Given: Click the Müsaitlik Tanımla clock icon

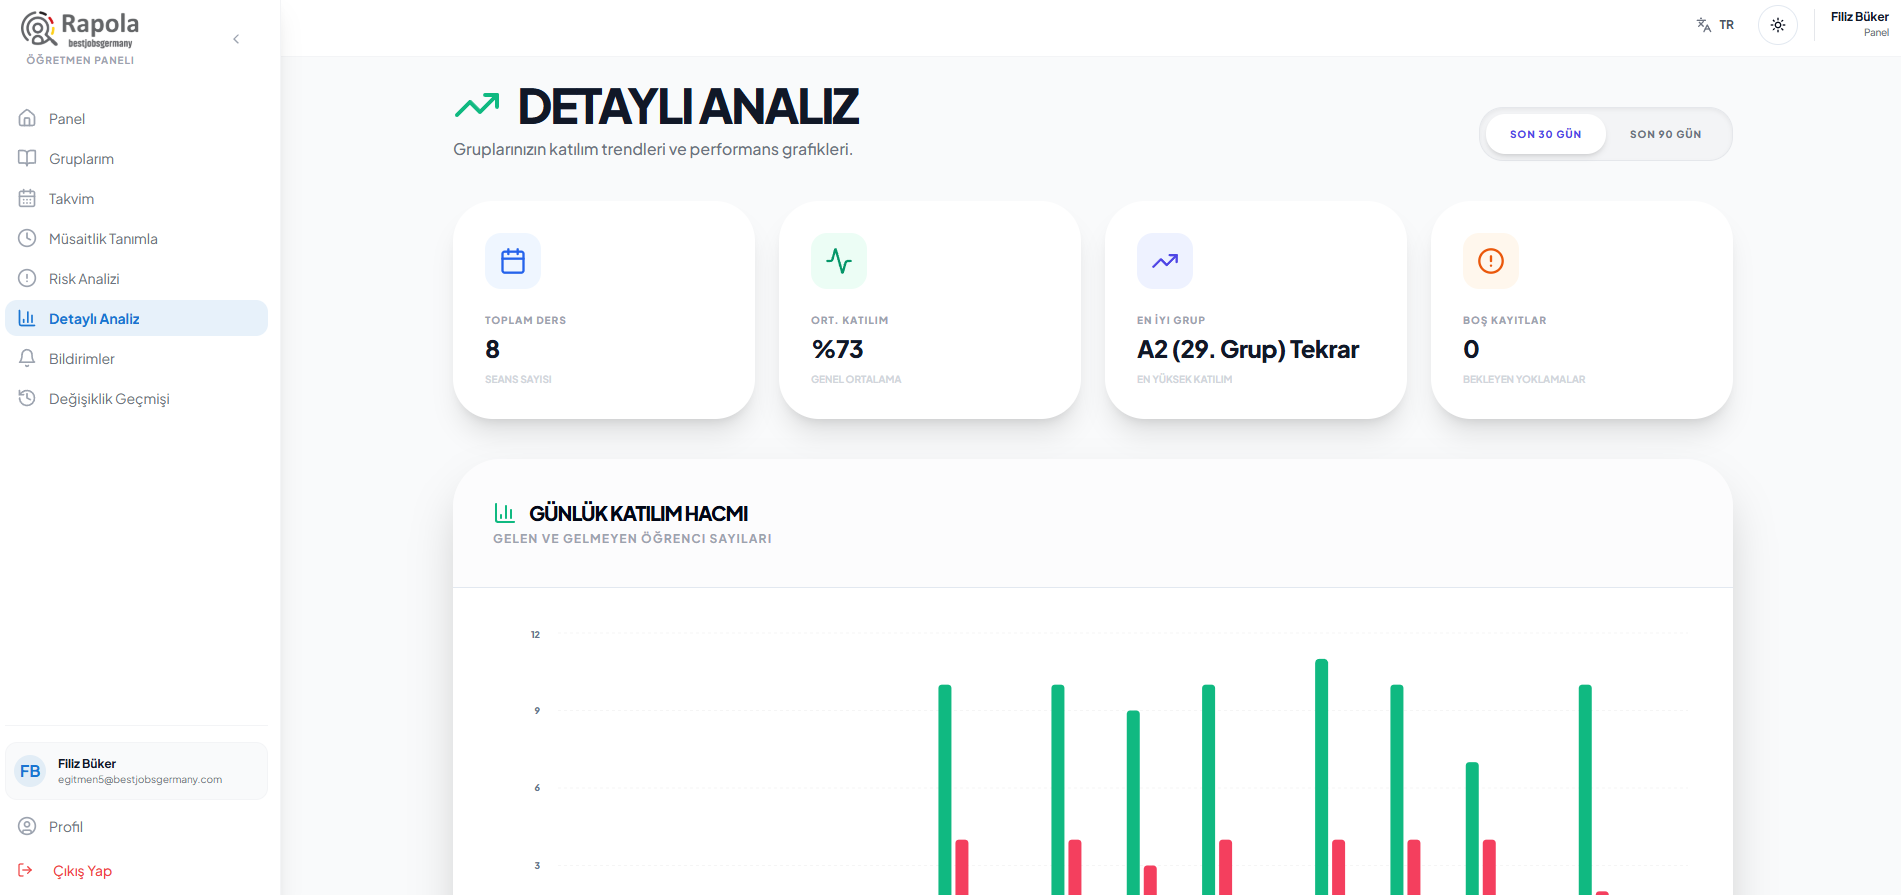Looking at the screenshot, I should (x=27, y=238).
